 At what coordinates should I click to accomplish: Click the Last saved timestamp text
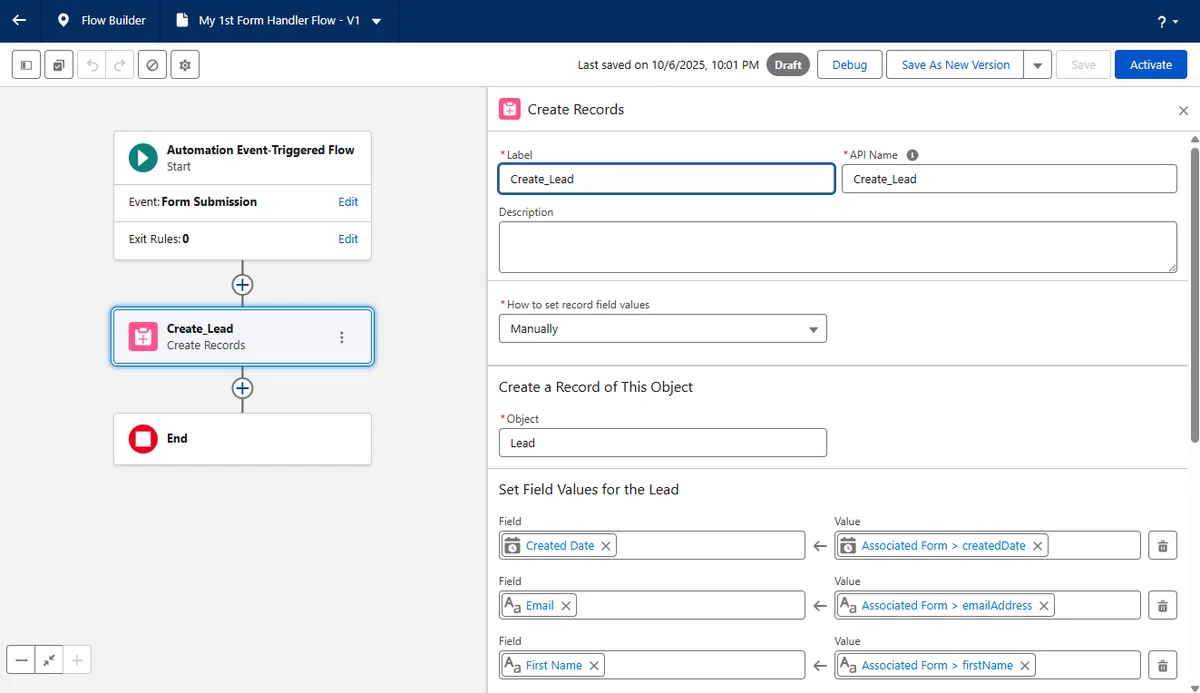[668, 65]
